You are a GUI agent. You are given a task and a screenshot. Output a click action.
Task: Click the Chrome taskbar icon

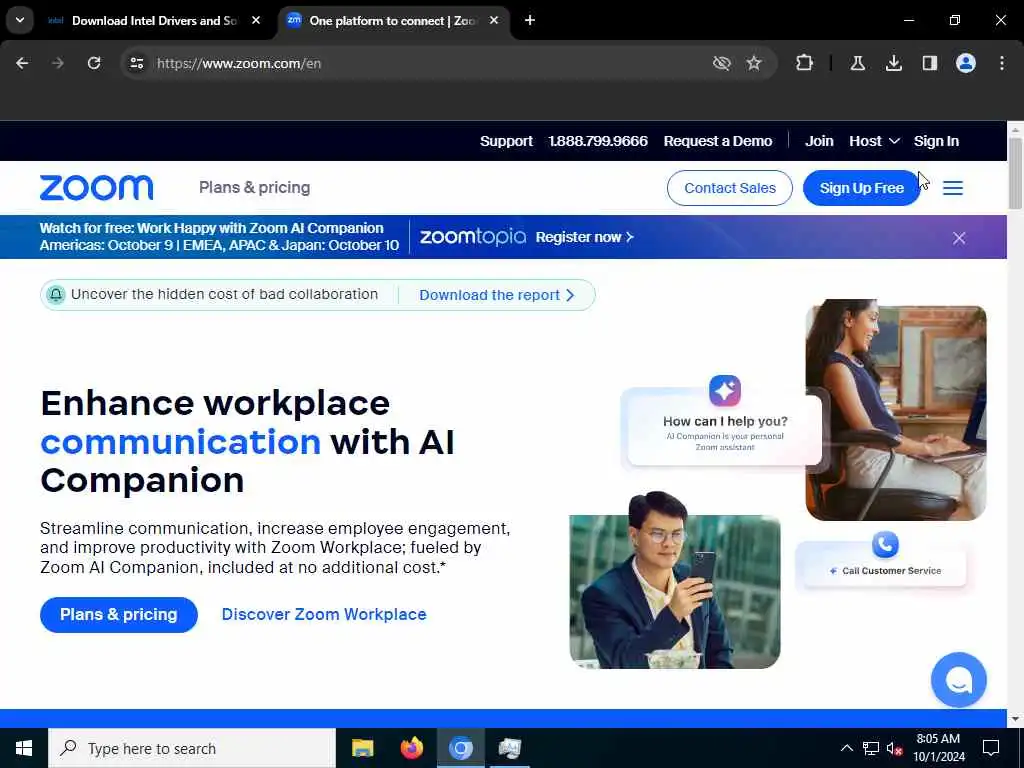[x=460, y=748]
